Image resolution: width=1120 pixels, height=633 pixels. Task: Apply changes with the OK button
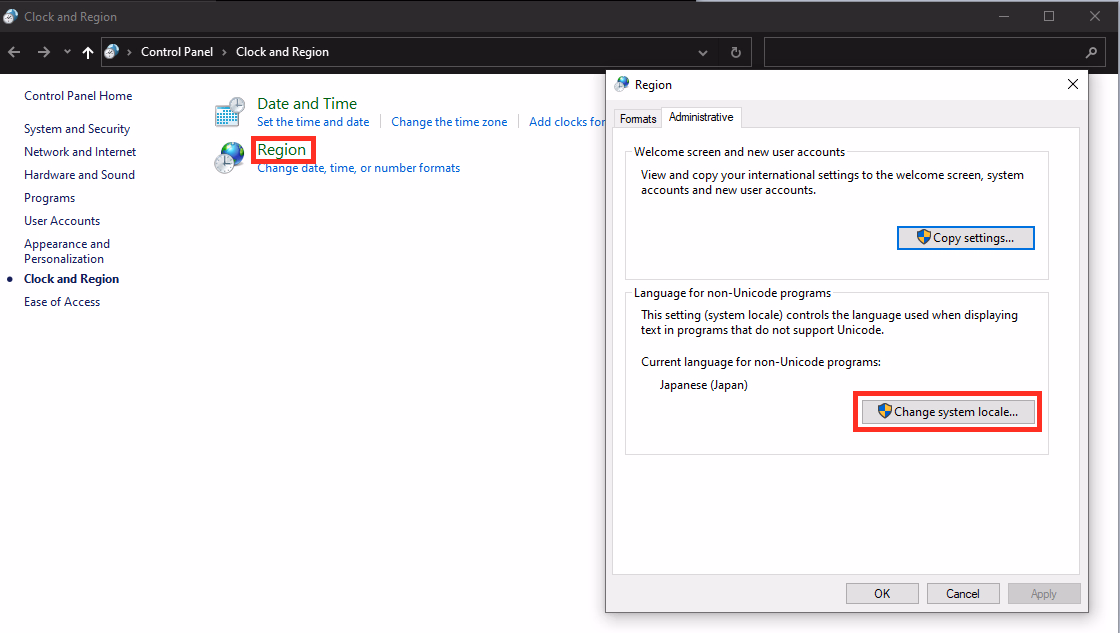pos(882,592)
